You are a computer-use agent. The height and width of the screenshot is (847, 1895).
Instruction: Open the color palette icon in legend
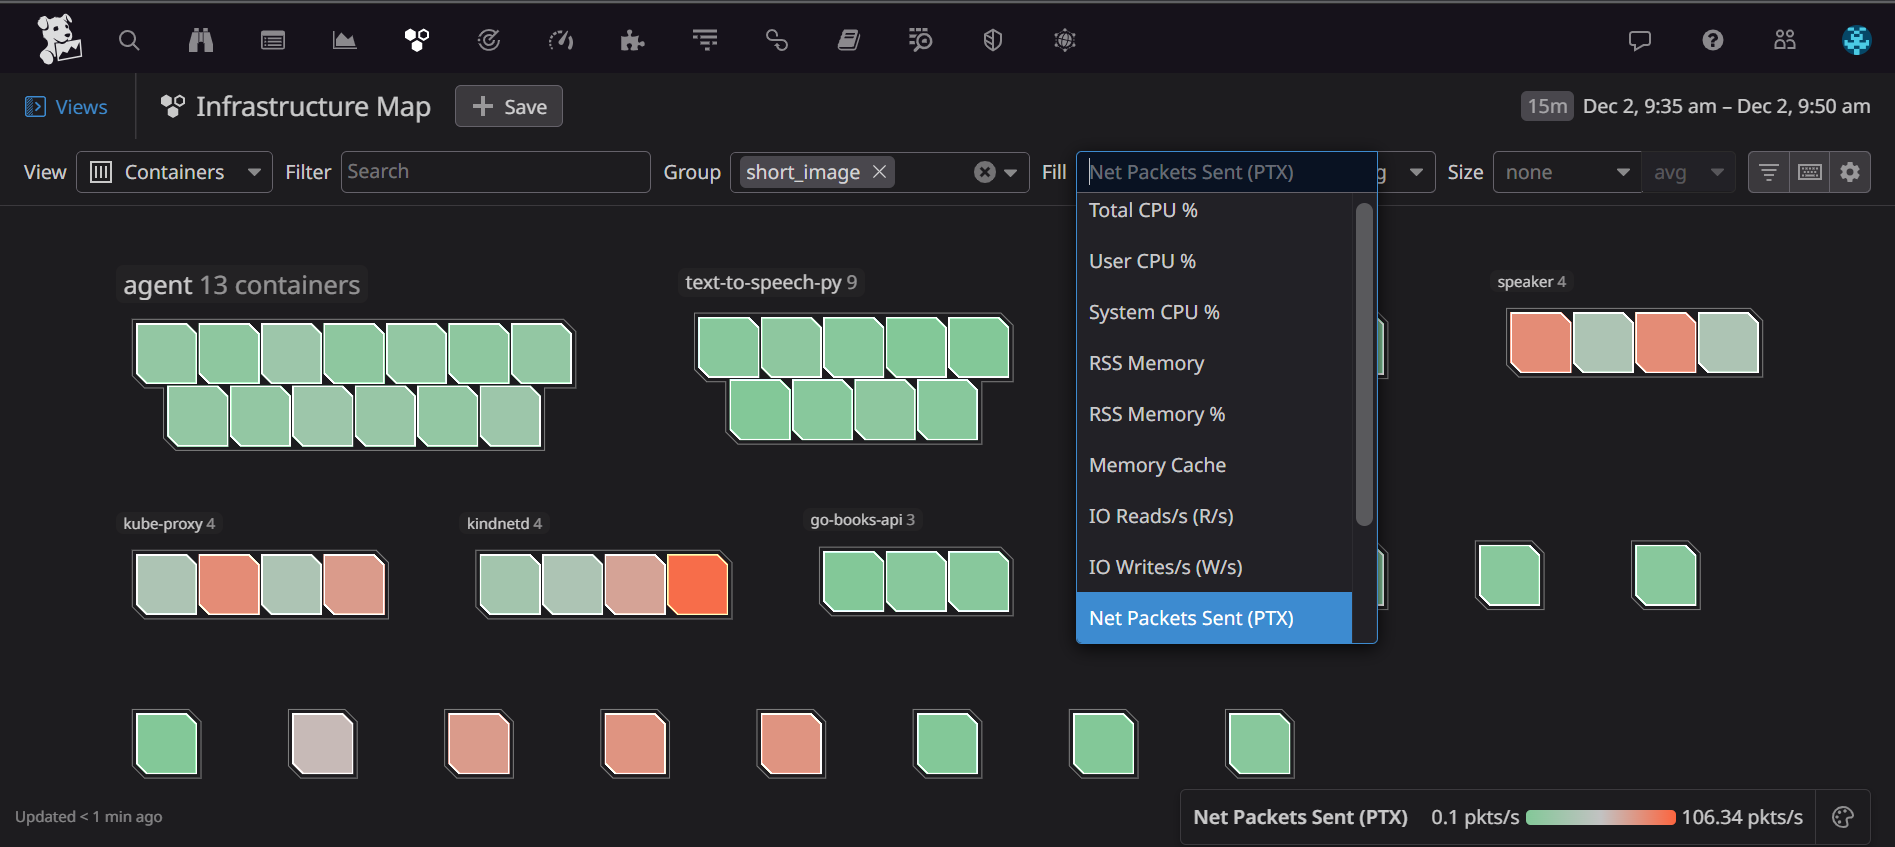pos(1843,817)
